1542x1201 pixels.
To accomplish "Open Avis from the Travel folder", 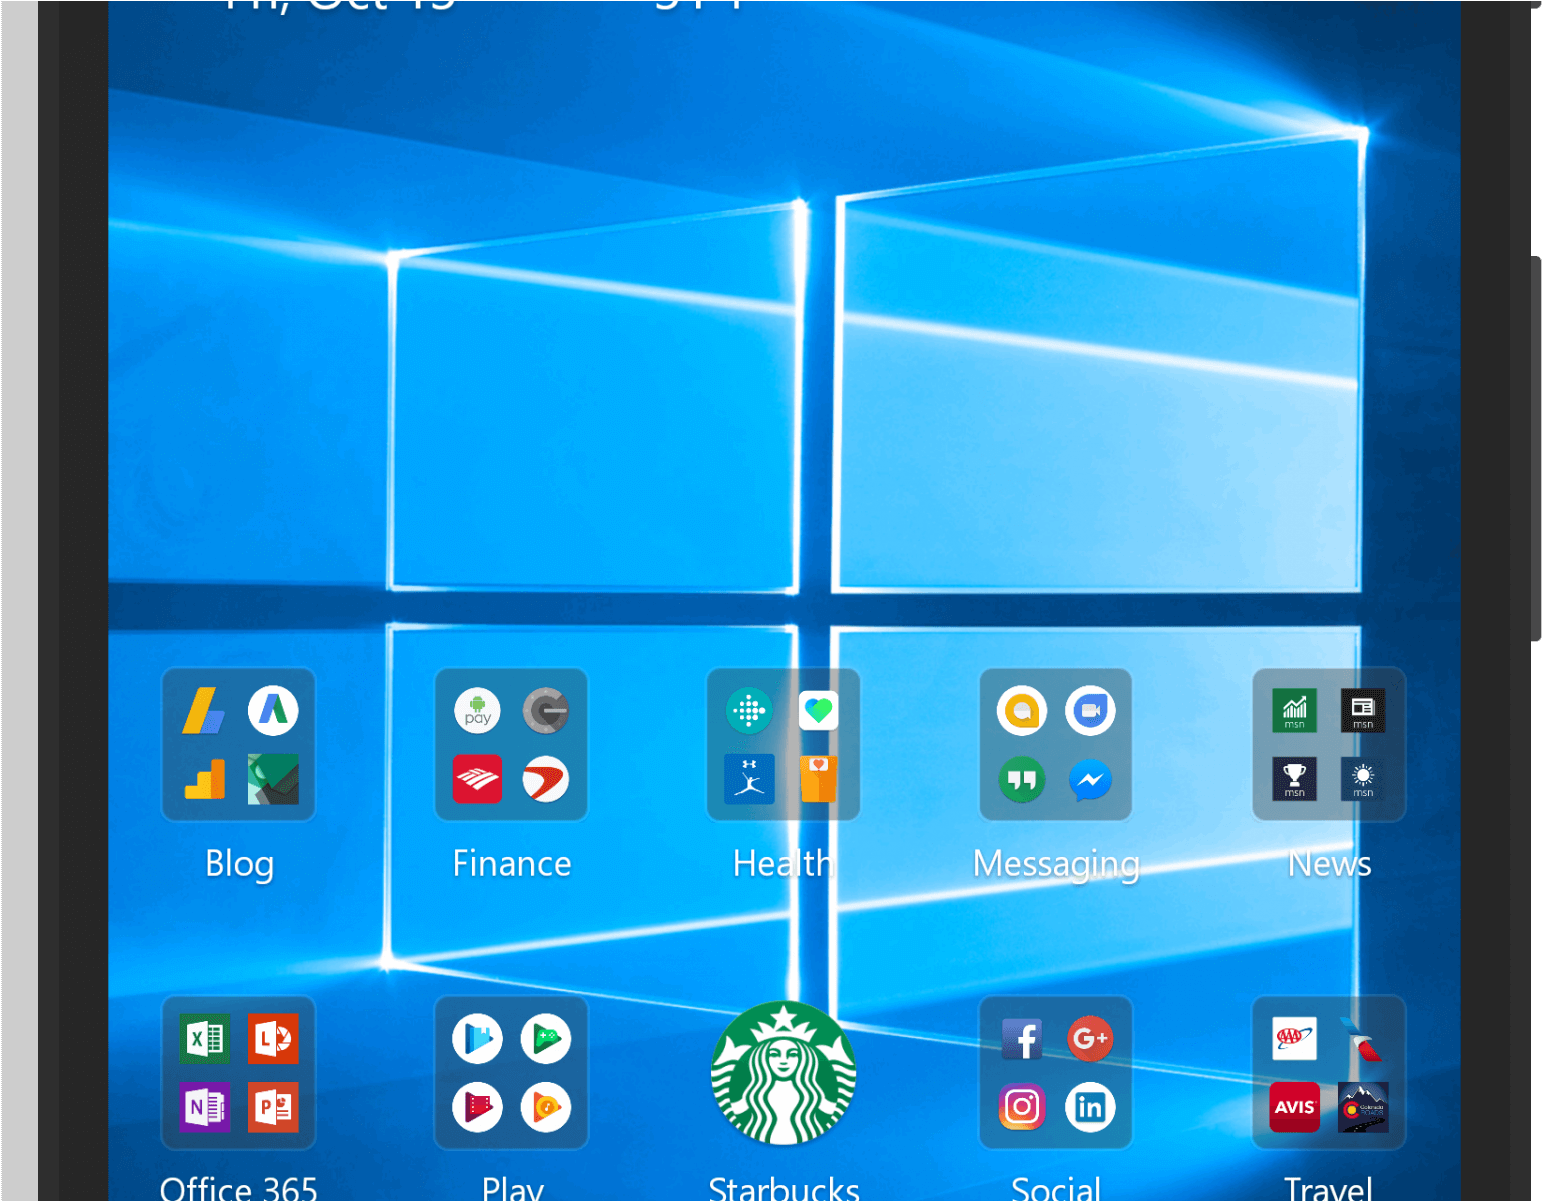I will pos(1294,1107).
